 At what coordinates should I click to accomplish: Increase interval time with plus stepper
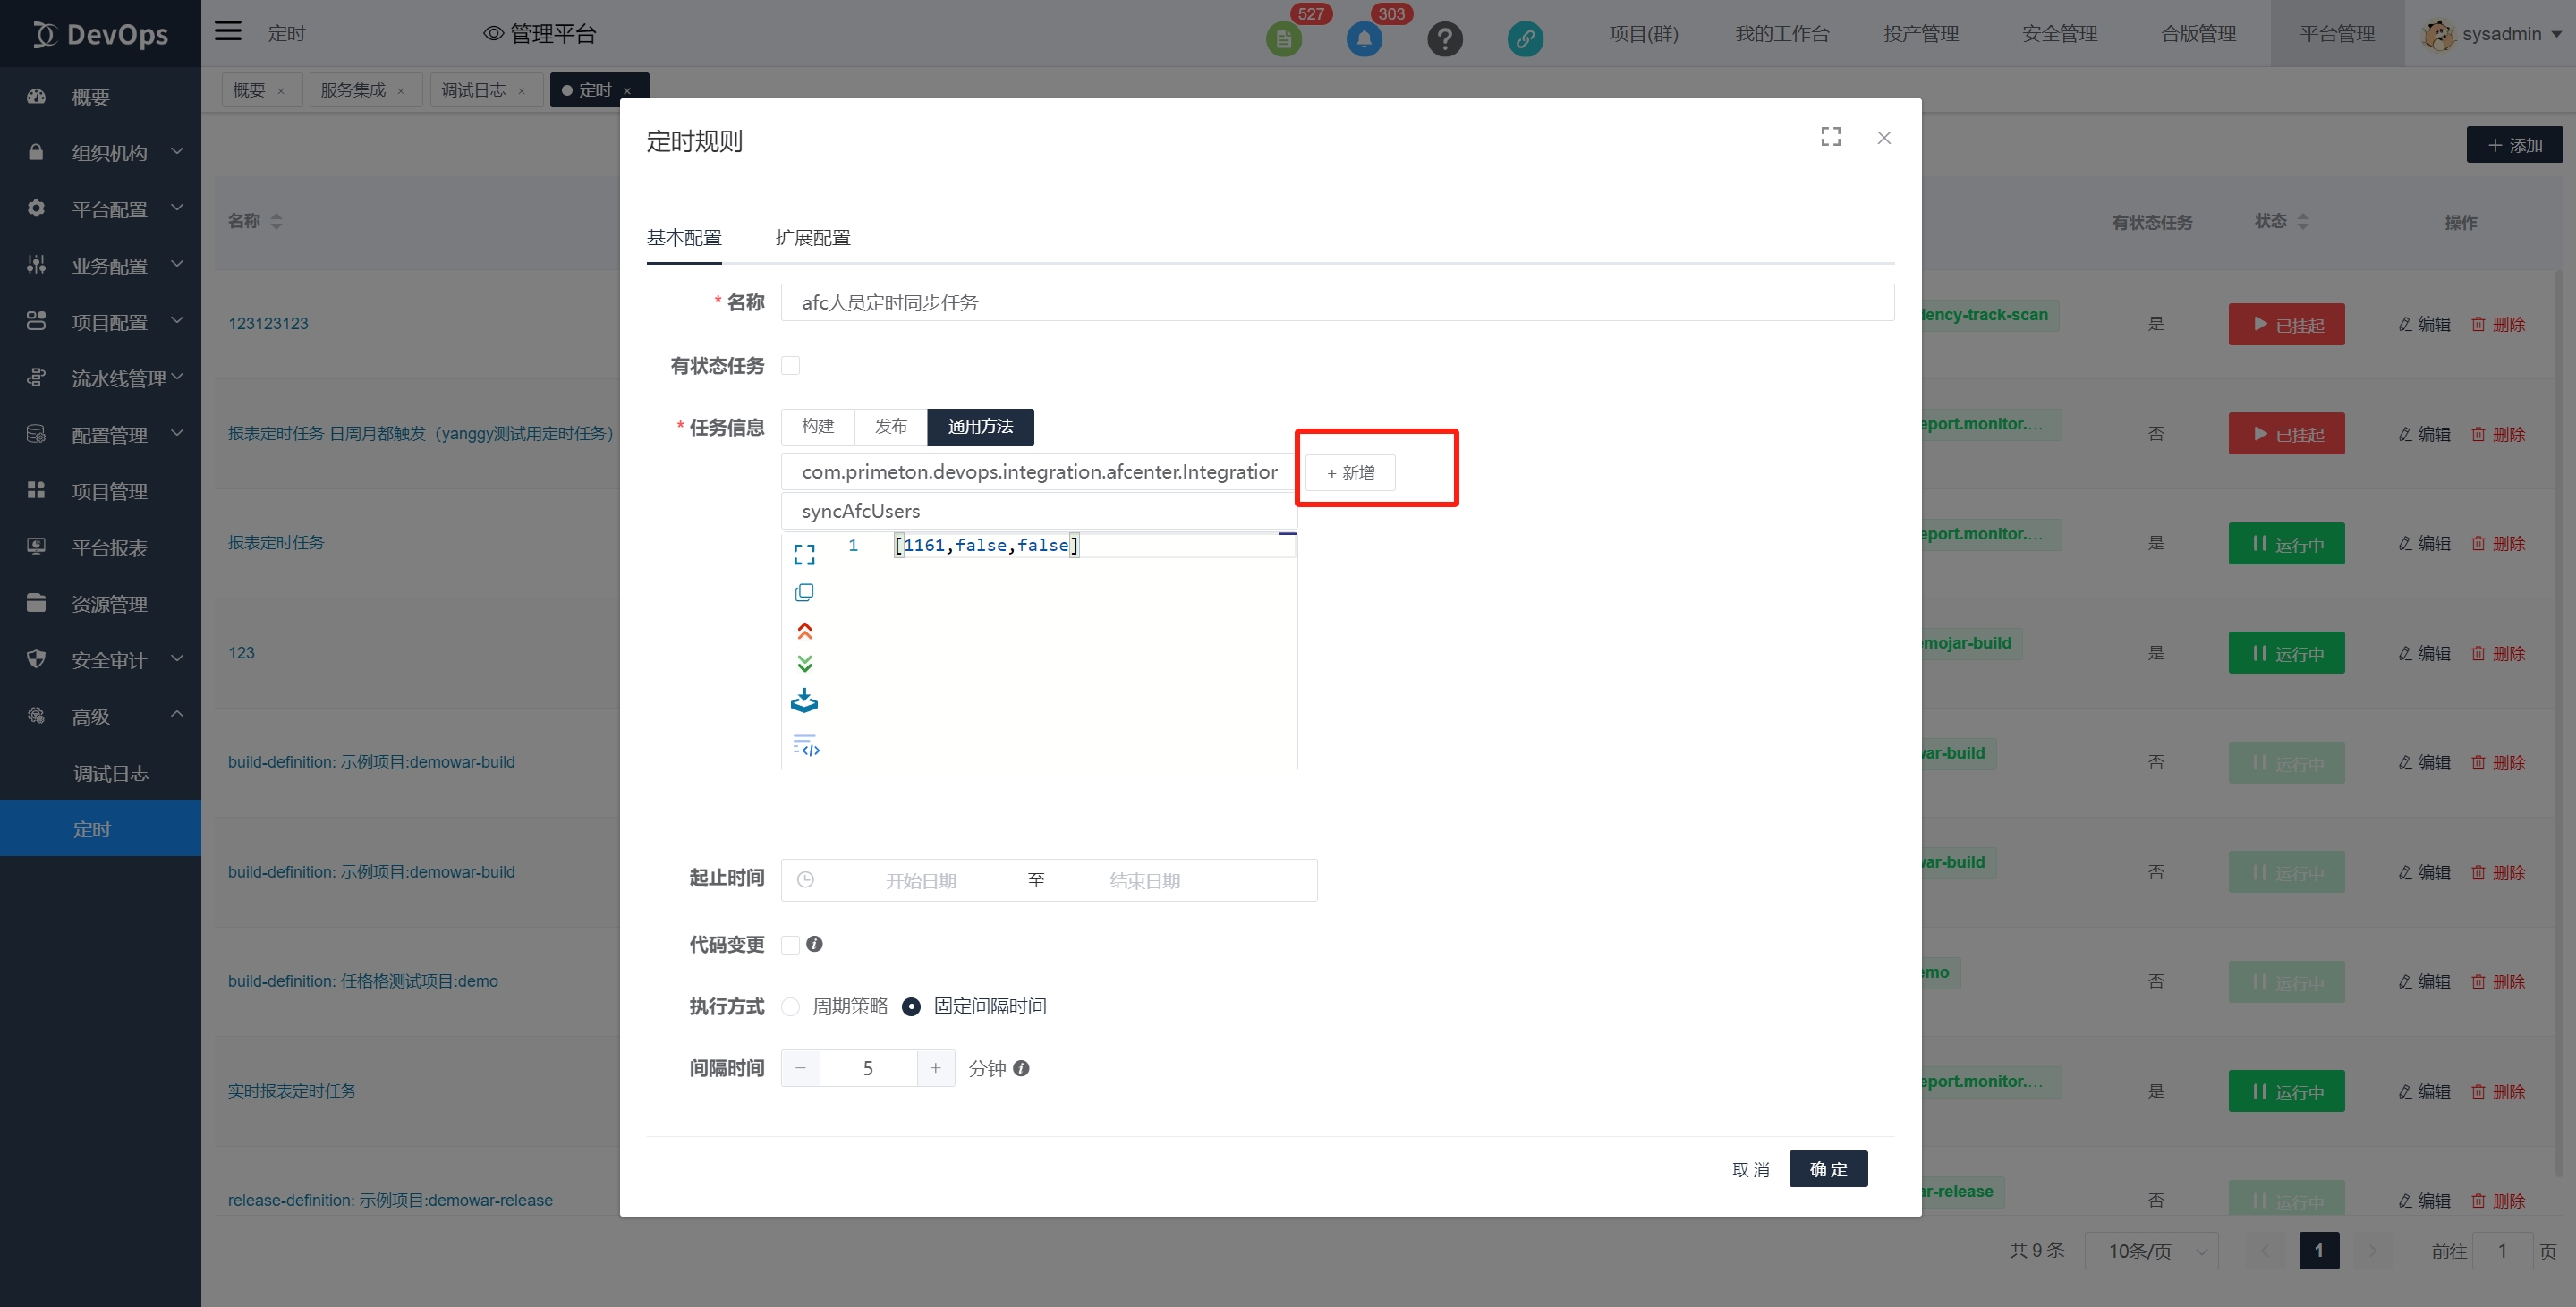point(935,1068)
